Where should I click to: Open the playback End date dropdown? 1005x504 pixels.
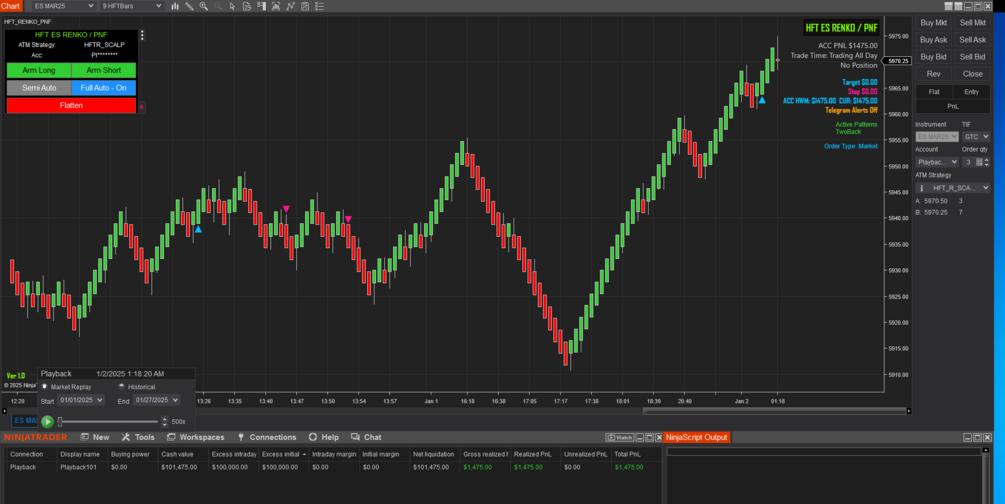tap(156, 400)
